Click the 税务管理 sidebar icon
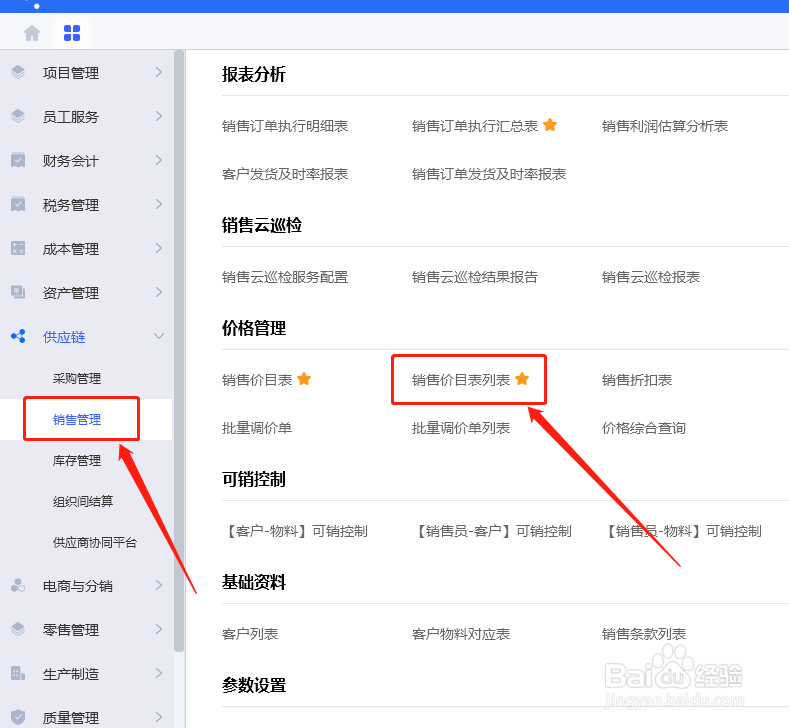The image size is (789, 728). [18, 204]
